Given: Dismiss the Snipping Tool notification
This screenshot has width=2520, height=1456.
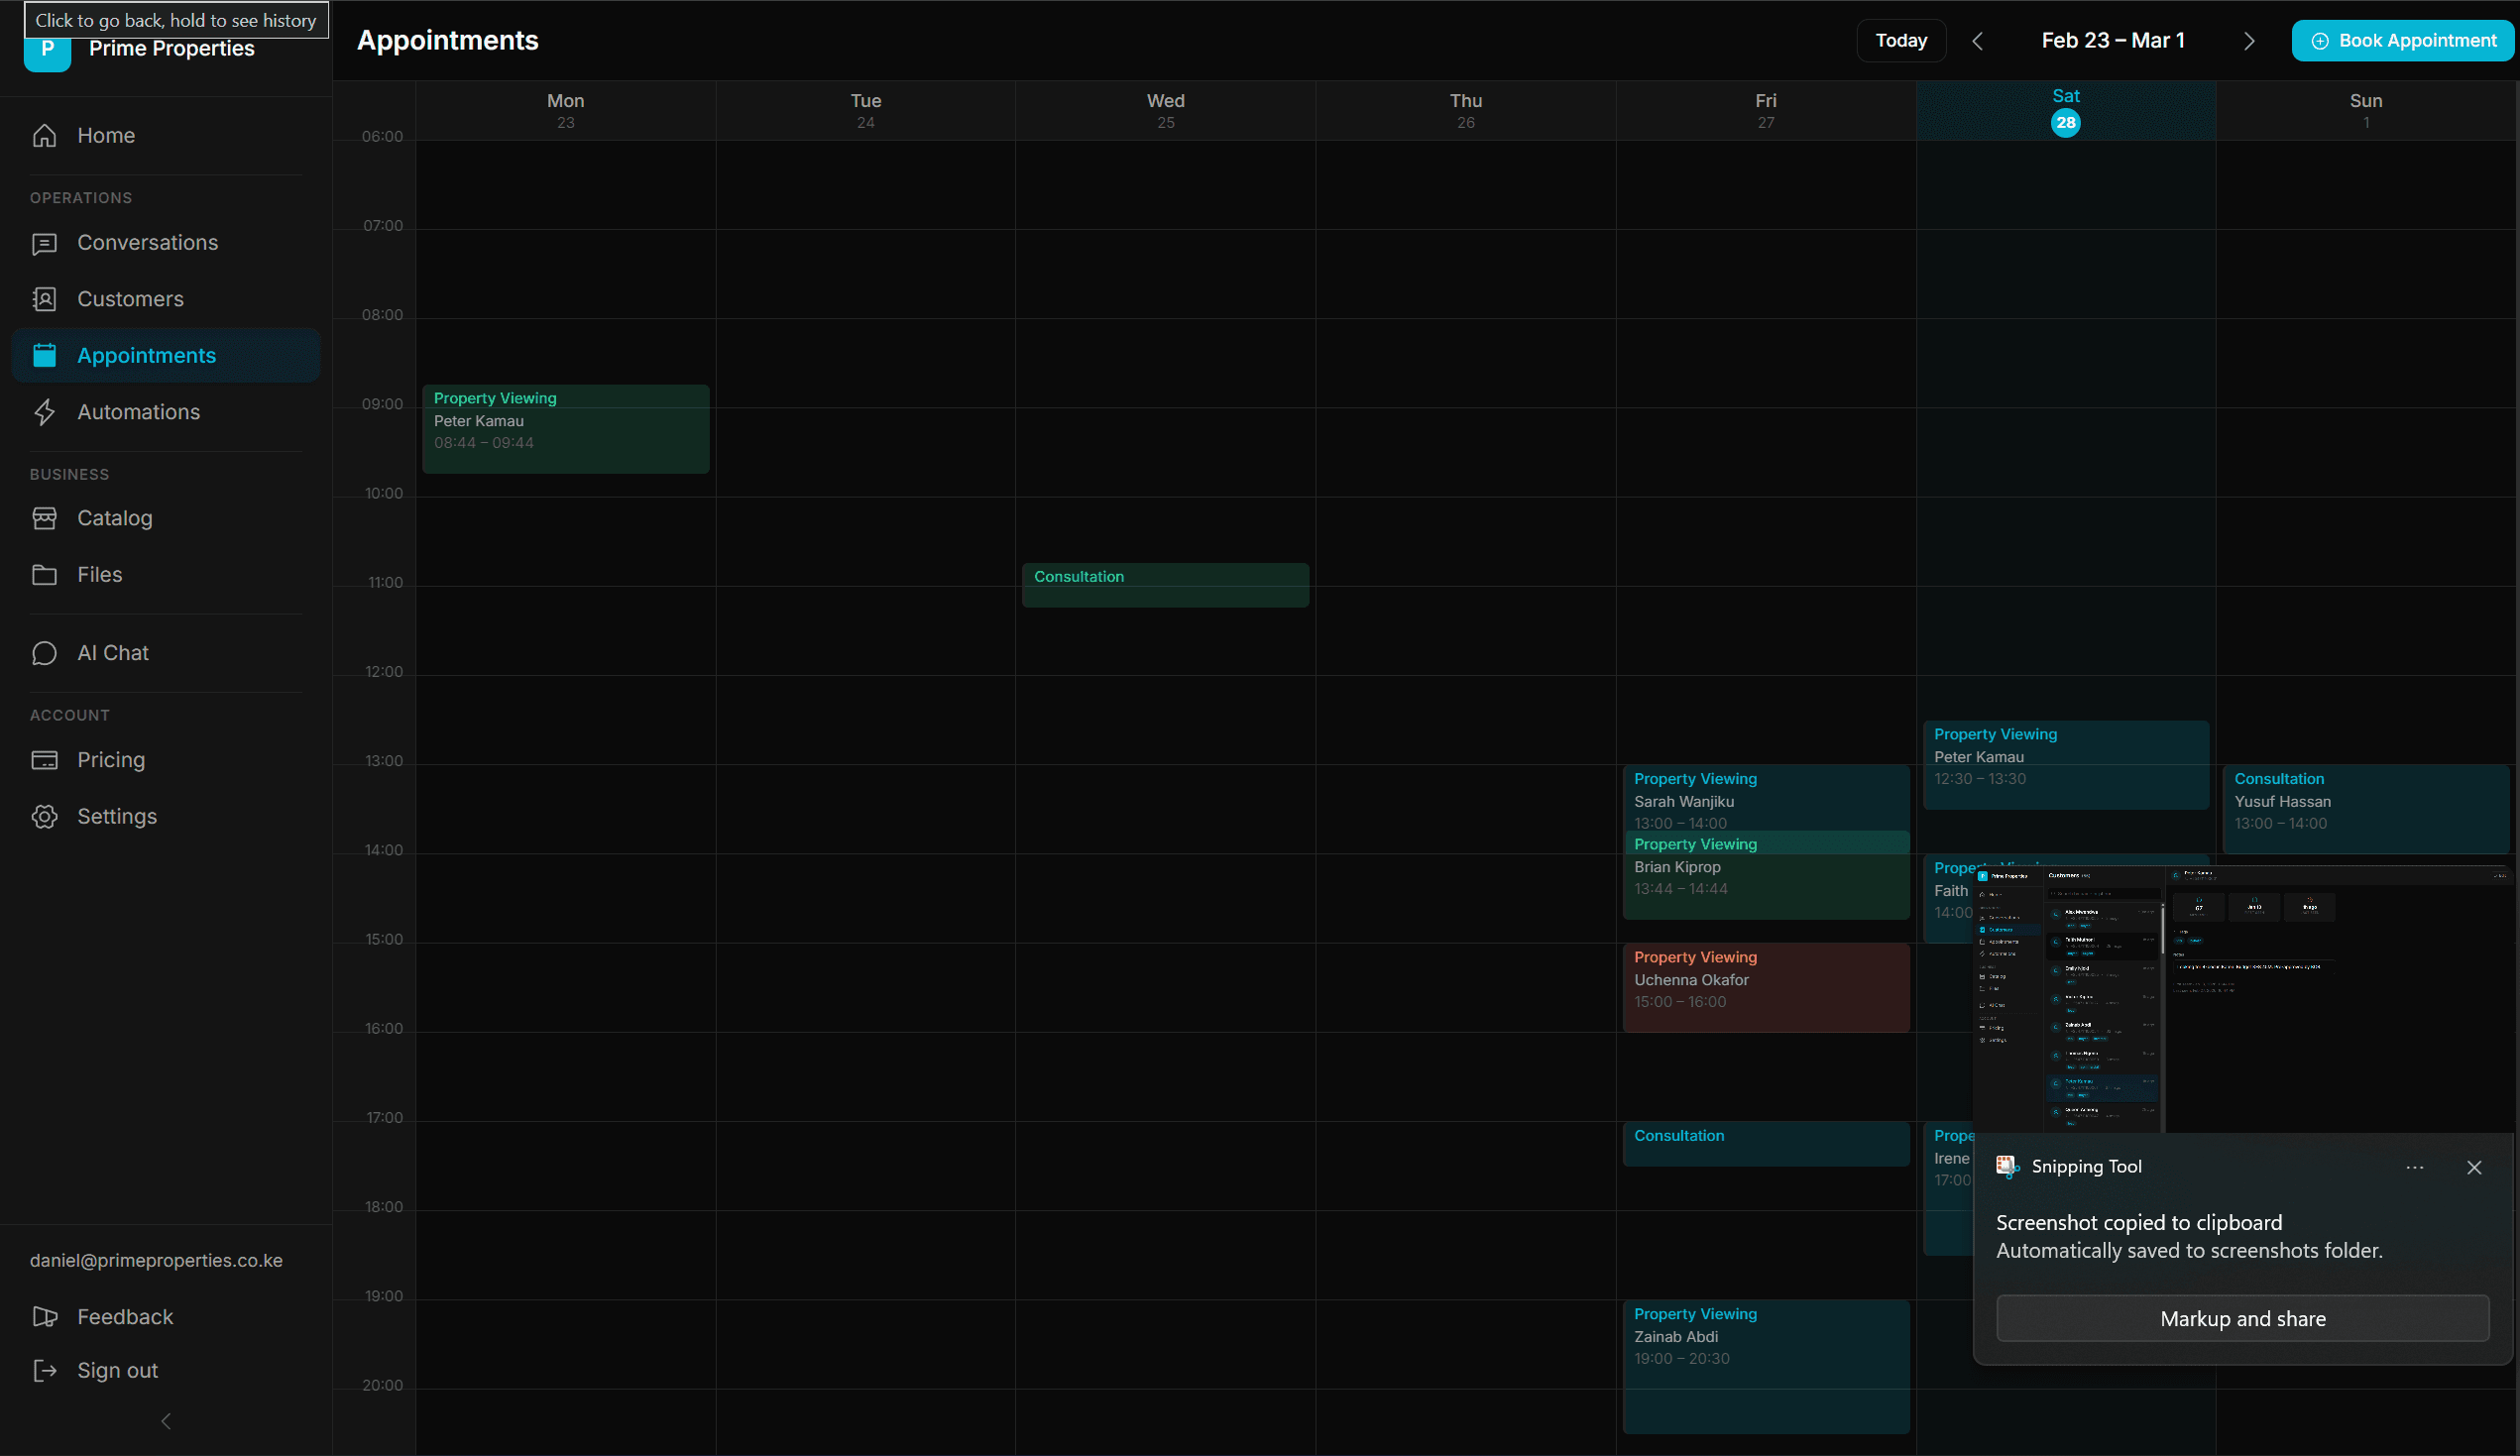Looking at the screenshot, I should pyautogui.click(x=2475, y=1167).
